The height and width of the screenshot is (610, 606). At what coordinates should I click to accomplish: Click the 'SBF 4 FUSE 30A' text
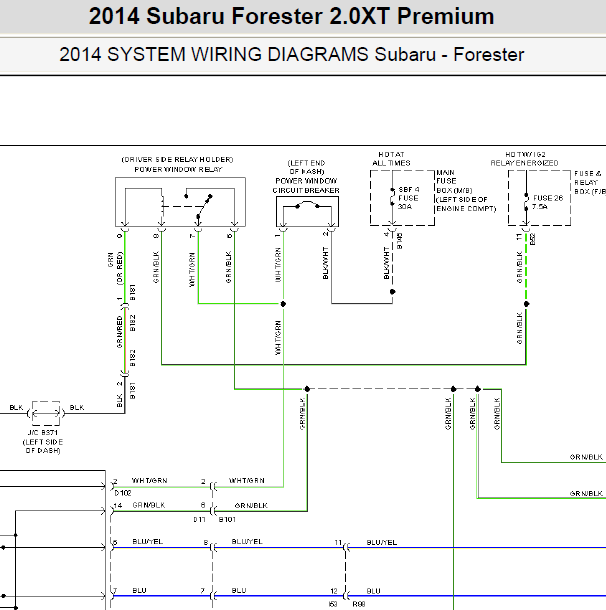point(408,198)
